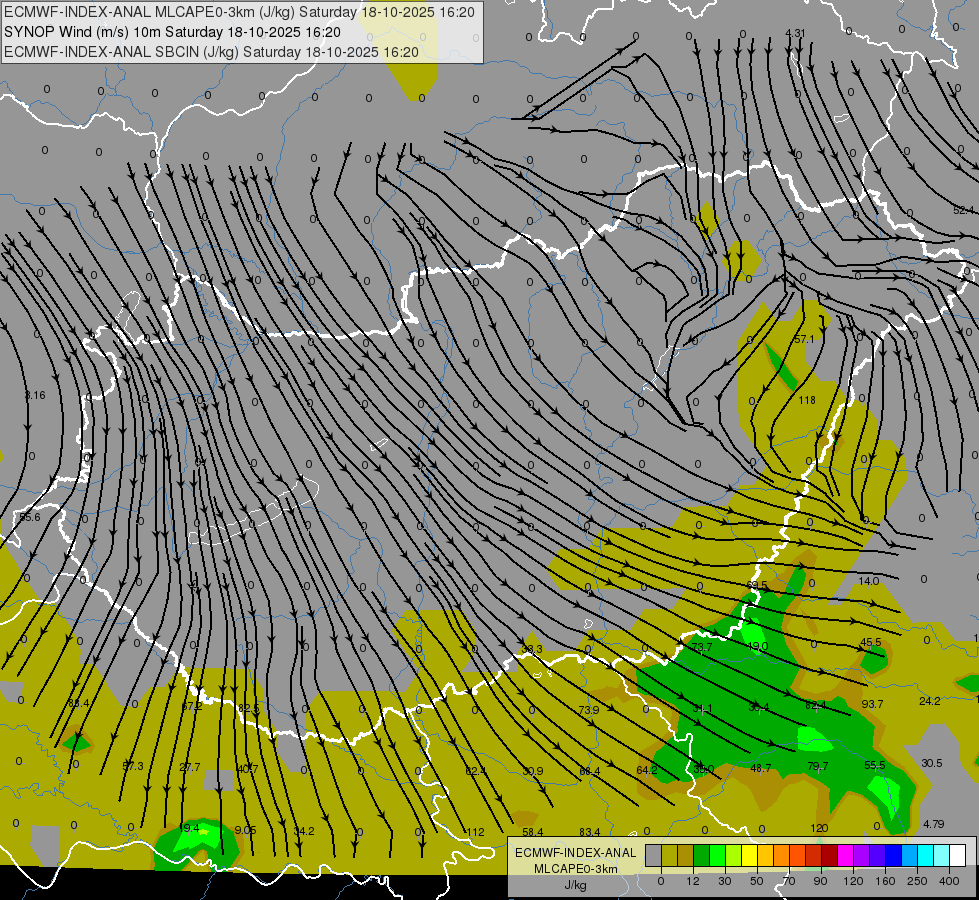Image resolution: width=979 pixels, height=900 pixels.
Task: Click the map value 57.3
Action: tap(133, 766)
